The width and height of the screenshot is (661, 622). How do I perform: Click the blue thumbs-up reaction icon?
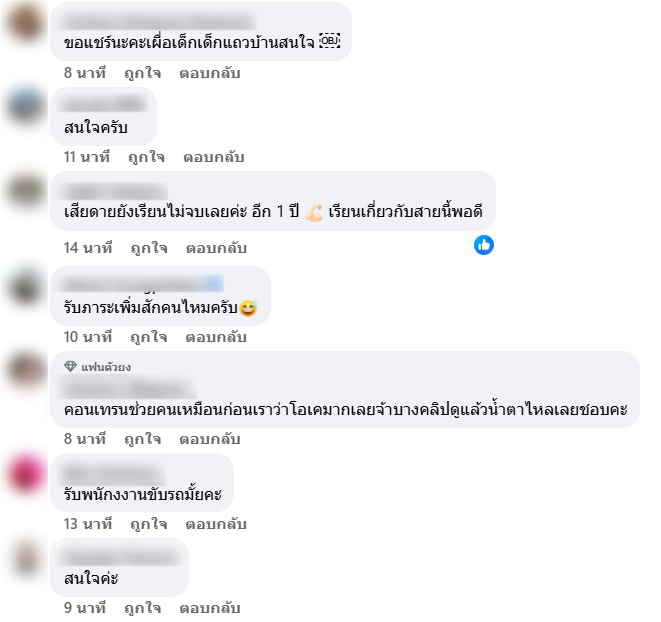[x=484, y=245]
